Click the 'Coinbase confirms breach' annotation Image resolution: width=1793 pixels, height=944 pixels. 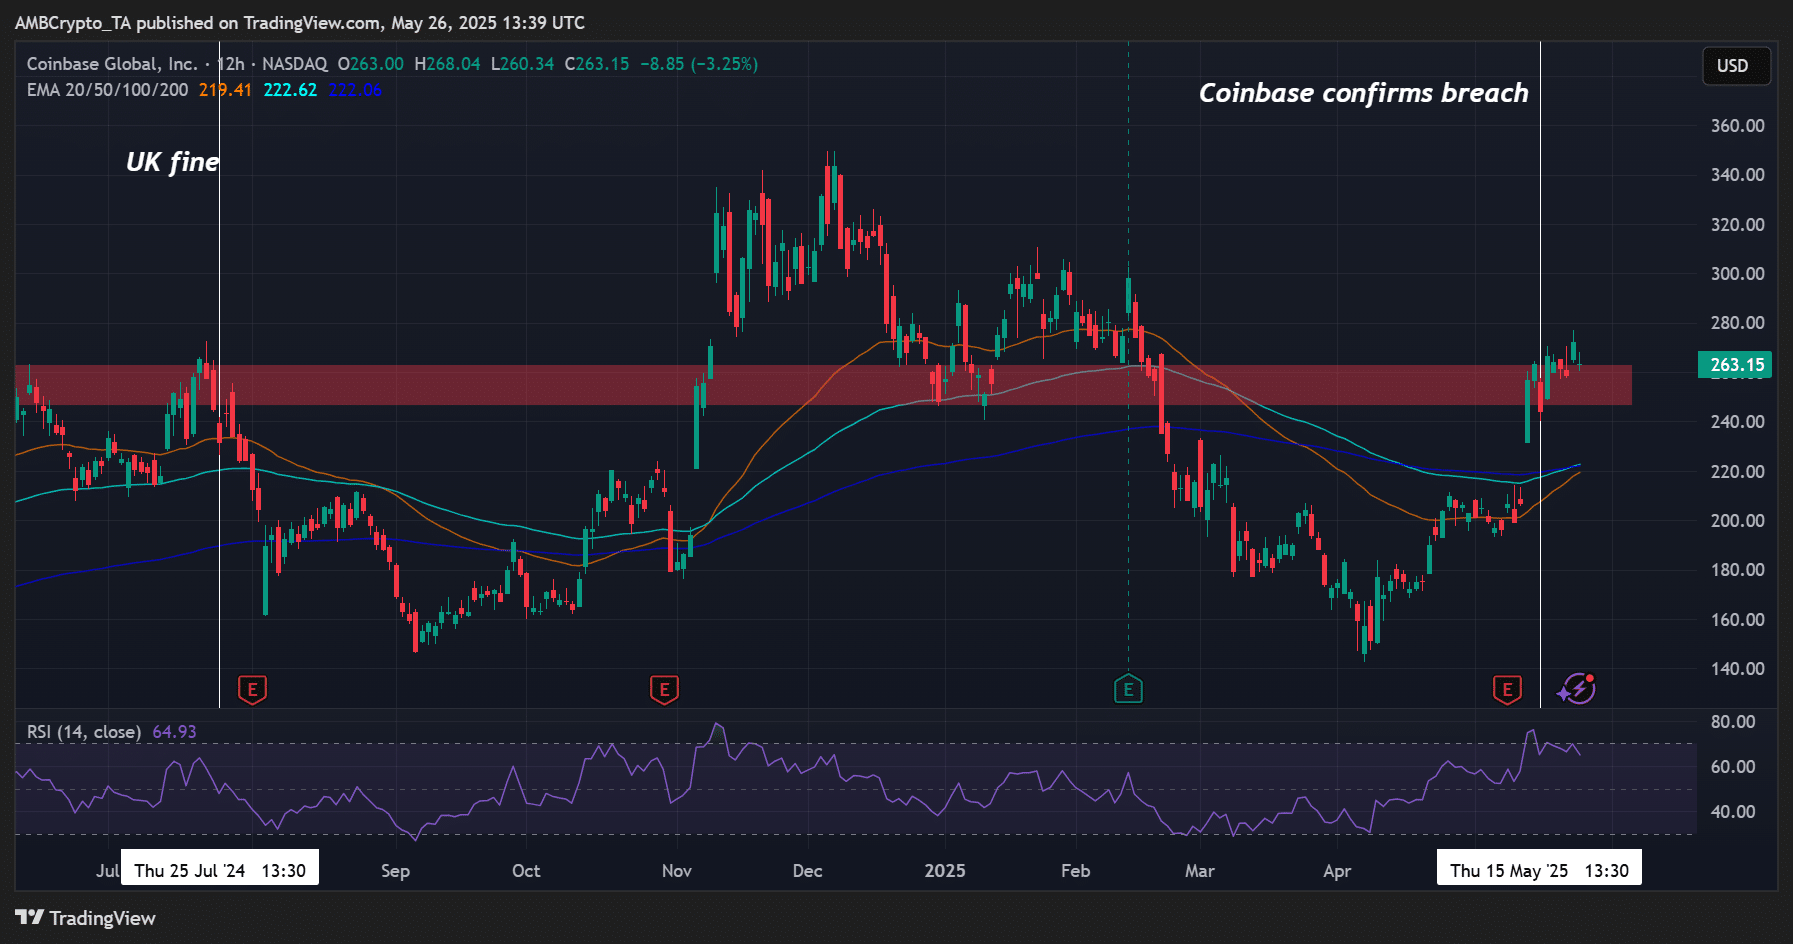coord(1364,93)
